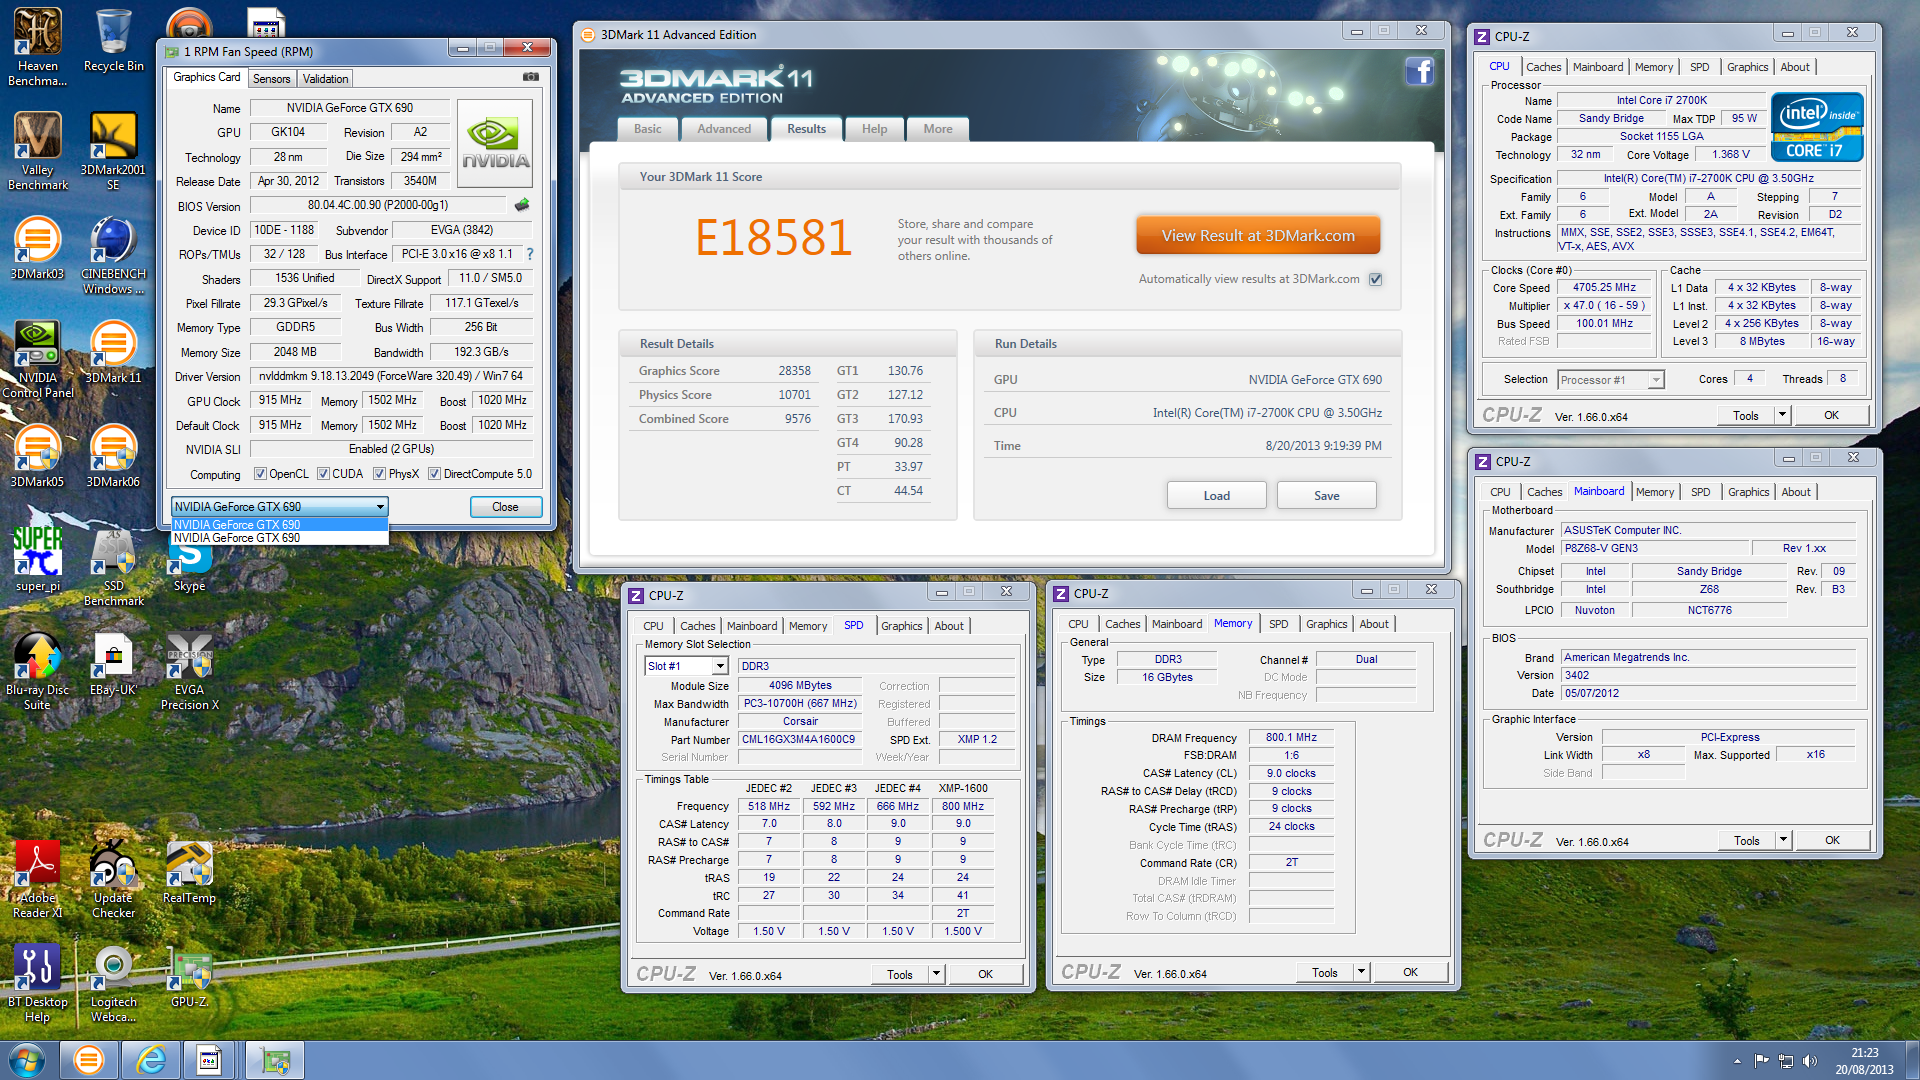Screen dimensions: 1920x1080
Task: Launch super_pi desktop shortcut
Action: coord(38,560)
